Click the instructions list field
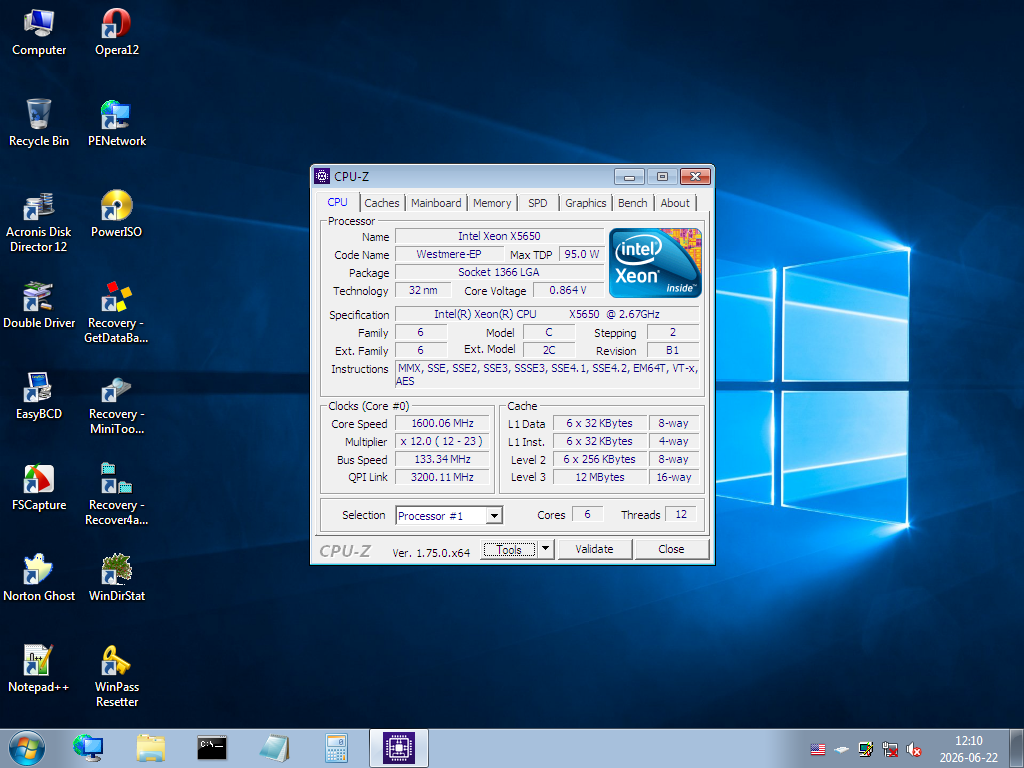The height and width of the screenshot is (768, 1024). [x=547, y=375]
